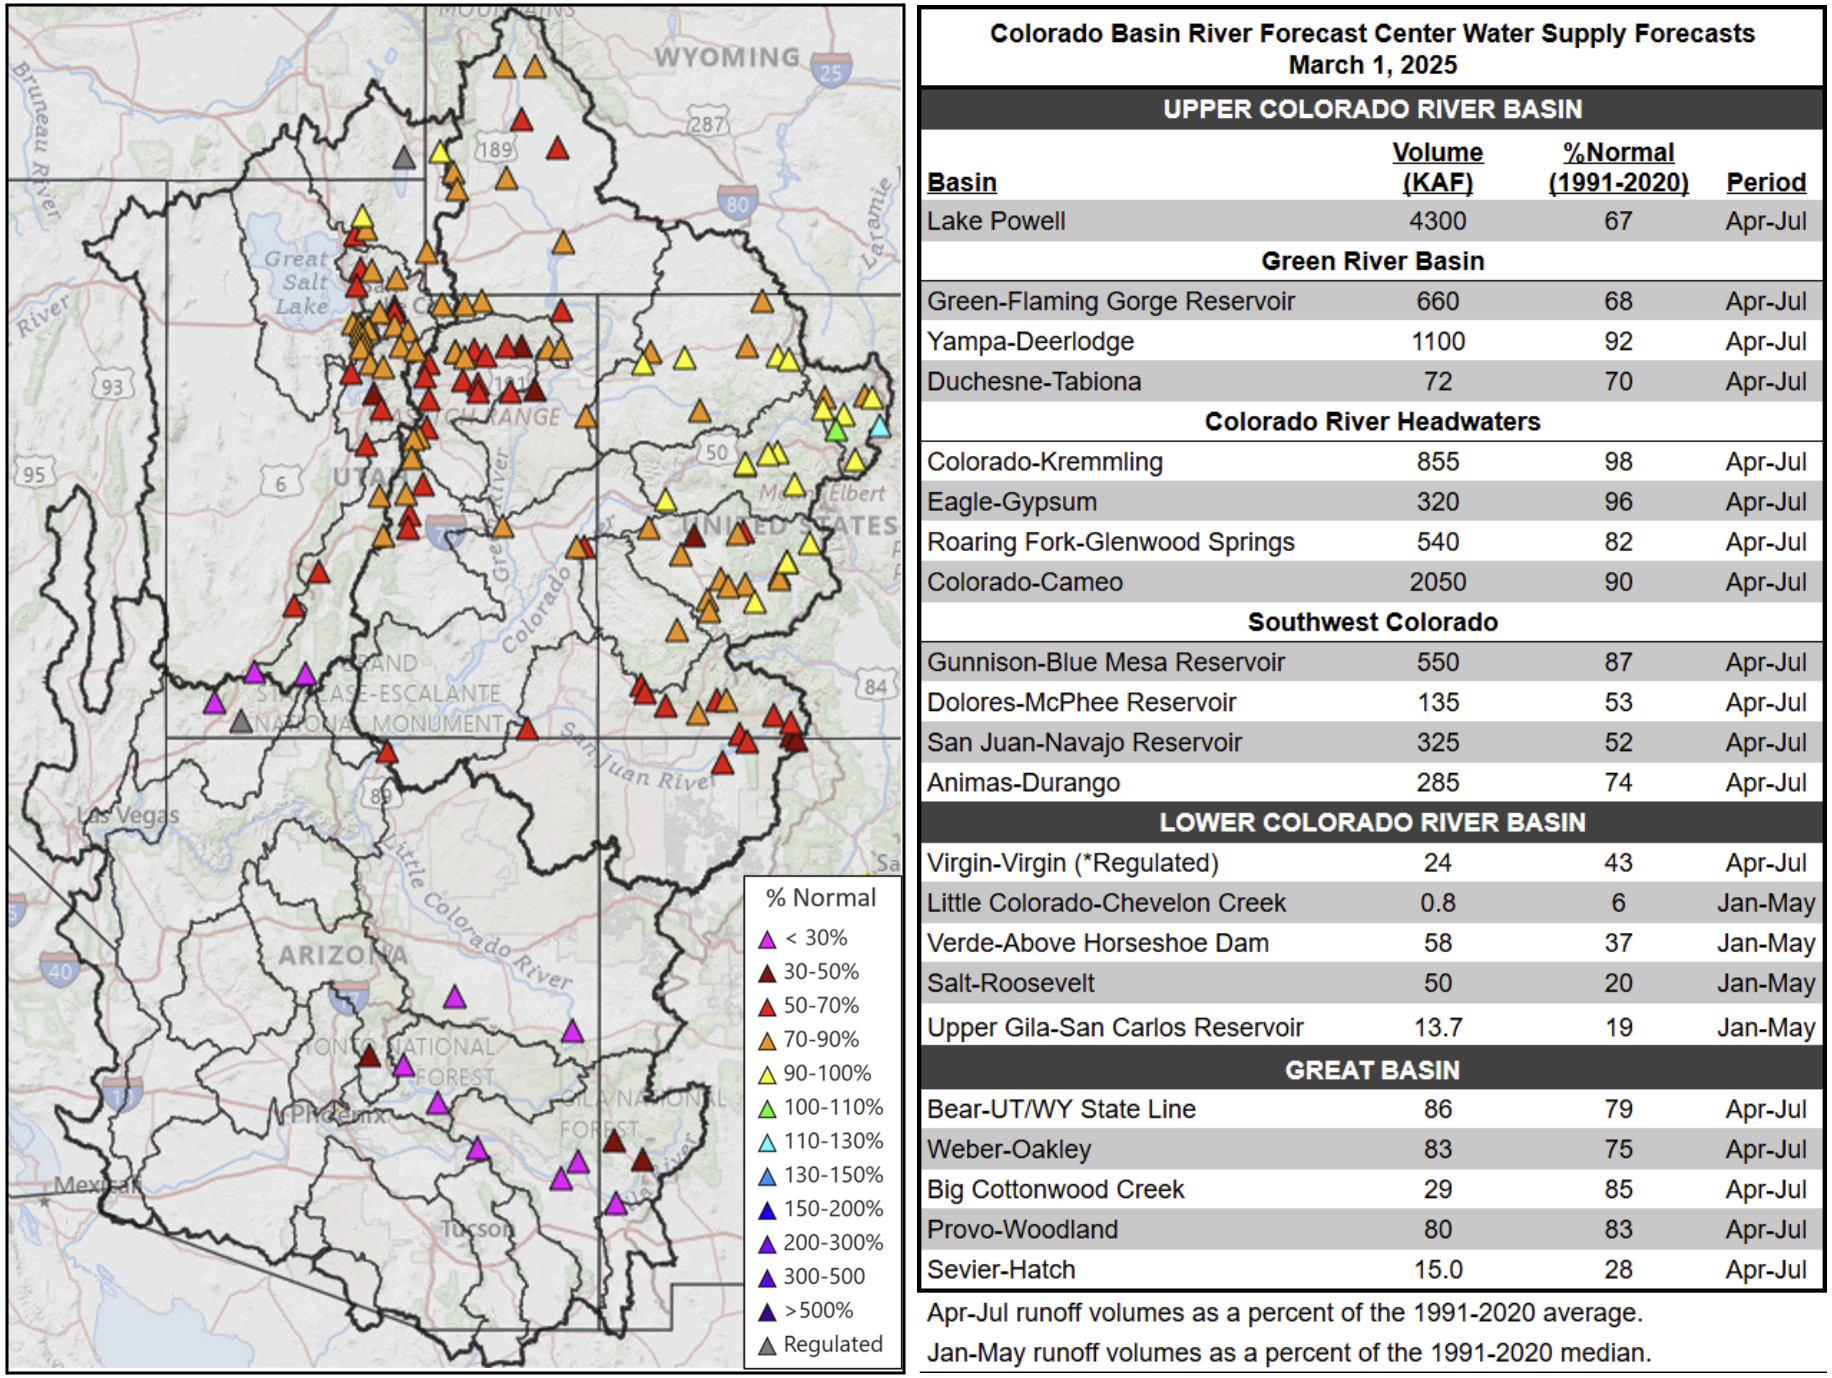Click the Interstate 25 shield in Wyoming
The image size is (1832, 1378).
point(831,70)
